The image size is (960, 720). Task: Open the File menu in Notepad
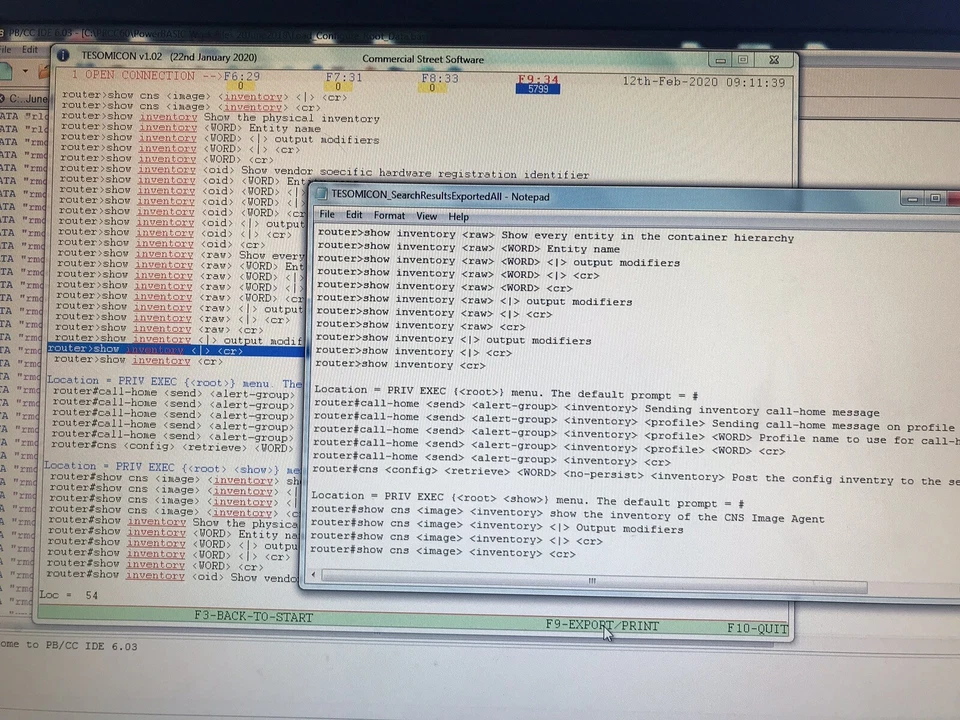coord(326,215)
